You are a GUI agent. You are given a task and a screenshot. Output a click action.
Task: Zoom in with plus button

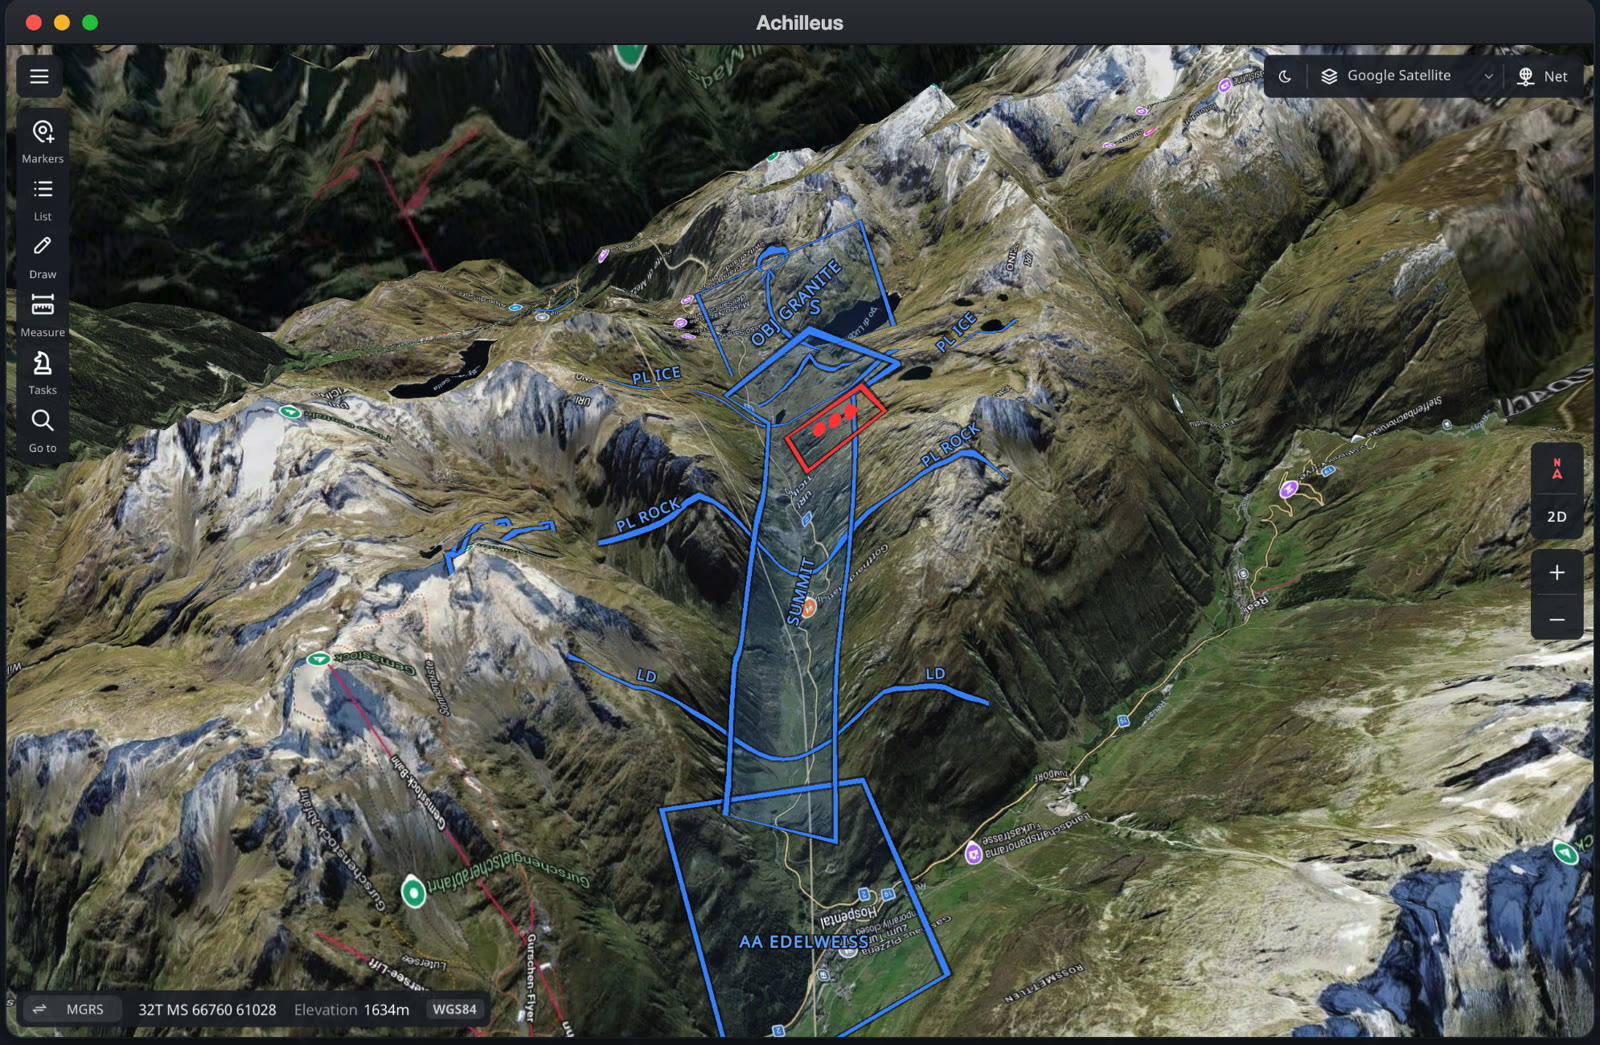1557,573
